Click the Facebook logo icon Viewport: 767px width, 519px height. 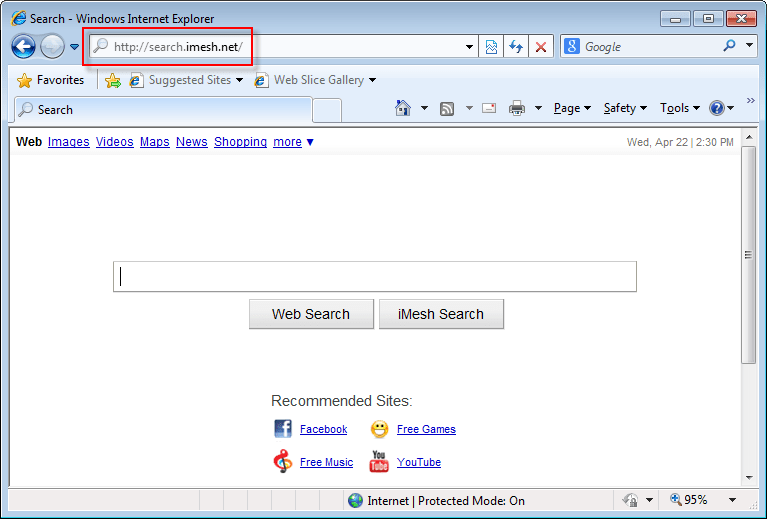[283, 429]
